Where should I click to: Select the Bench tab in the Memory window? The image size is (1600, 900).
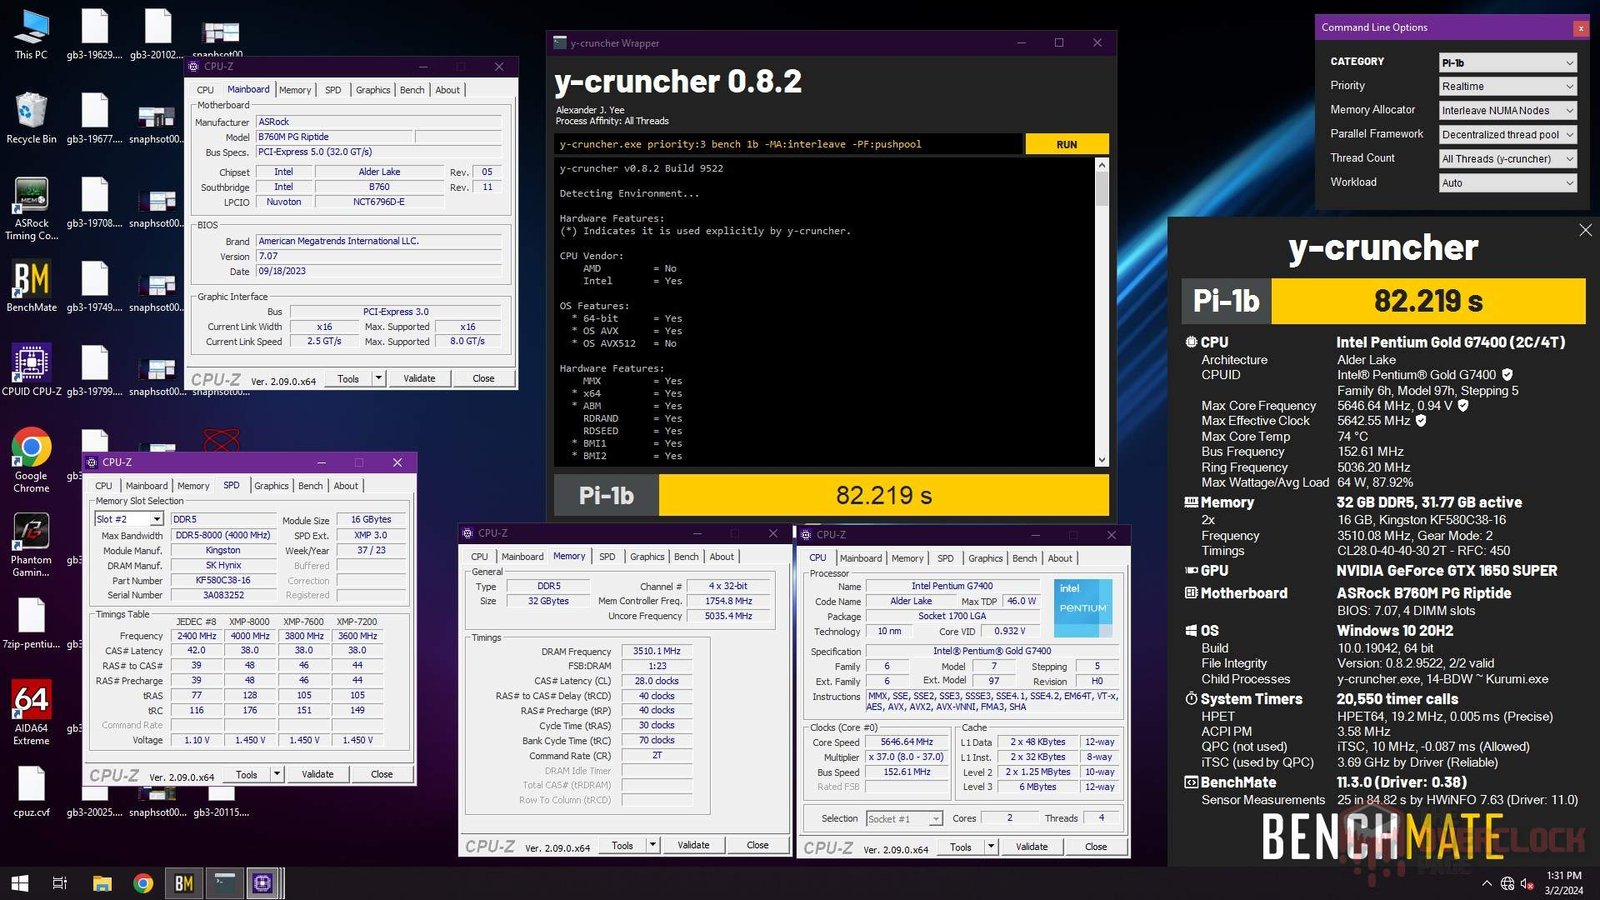pos(686,557)
